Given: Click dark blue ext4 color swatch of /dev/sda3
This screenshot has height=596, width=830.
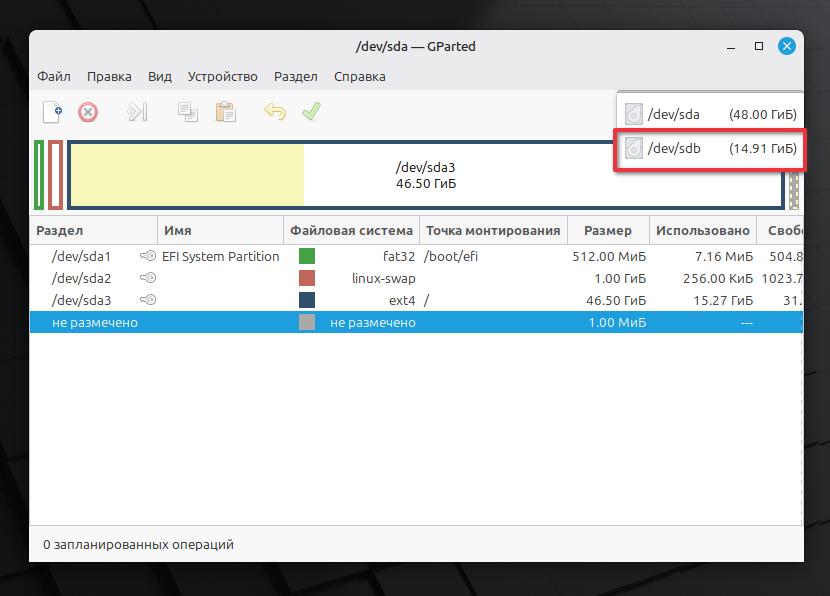Looking at the screenshot, I should 307,300.
